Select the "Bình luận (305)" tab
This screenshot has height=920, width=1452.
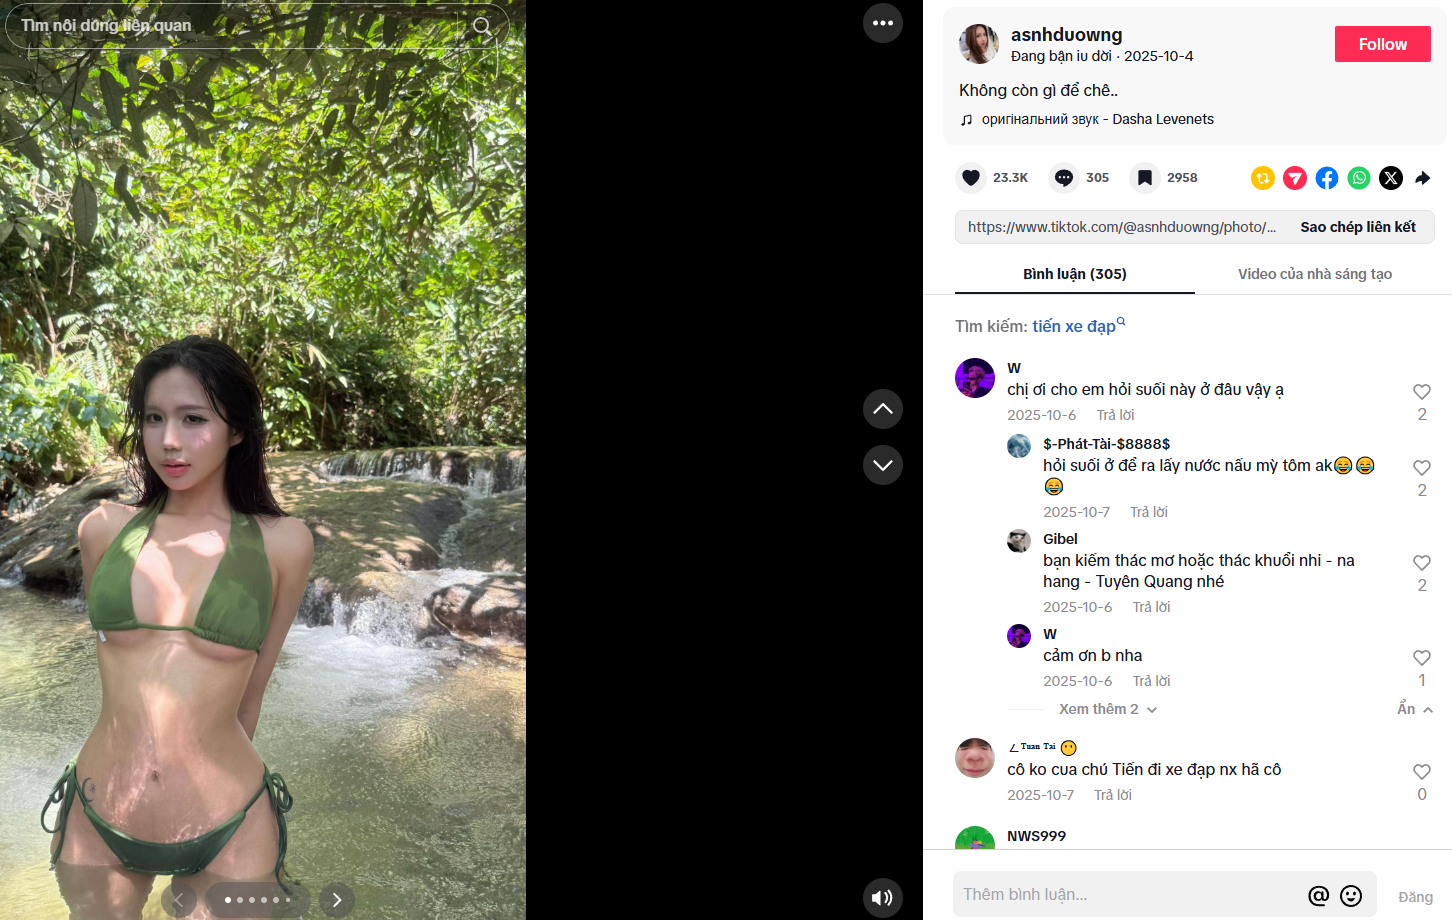1074,274
